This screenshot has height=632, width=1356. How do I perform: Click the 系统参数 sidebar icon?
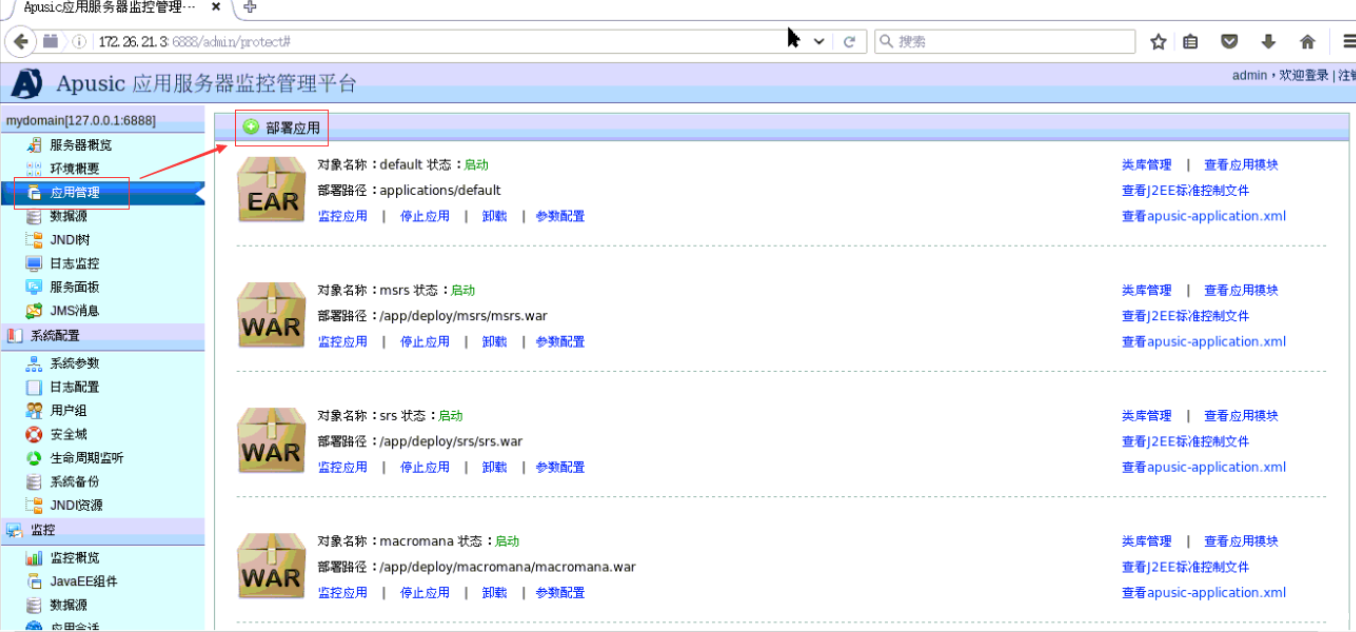(34, 363)
